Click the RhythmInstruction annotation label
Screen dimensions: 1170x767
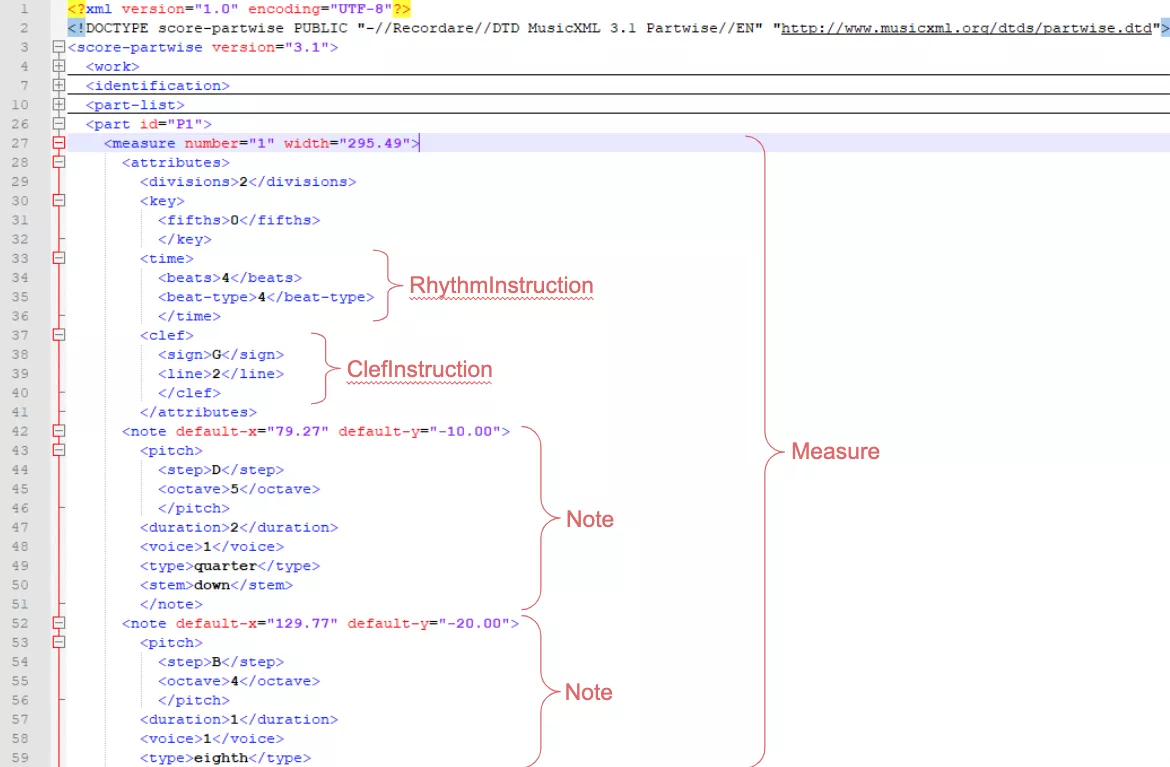pyautogui.click(x=500, y=285)
